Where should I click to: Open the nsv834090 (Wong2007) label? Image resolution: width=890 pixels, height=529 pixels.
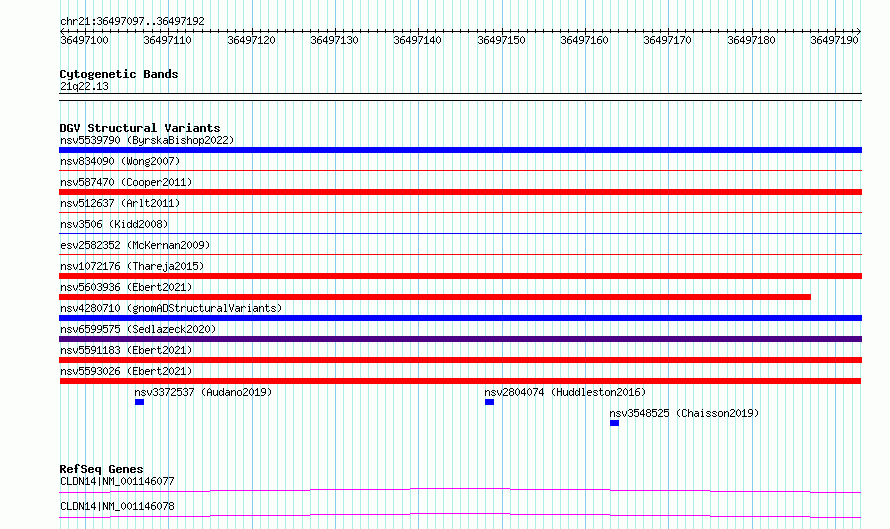[x=120, y=161]
